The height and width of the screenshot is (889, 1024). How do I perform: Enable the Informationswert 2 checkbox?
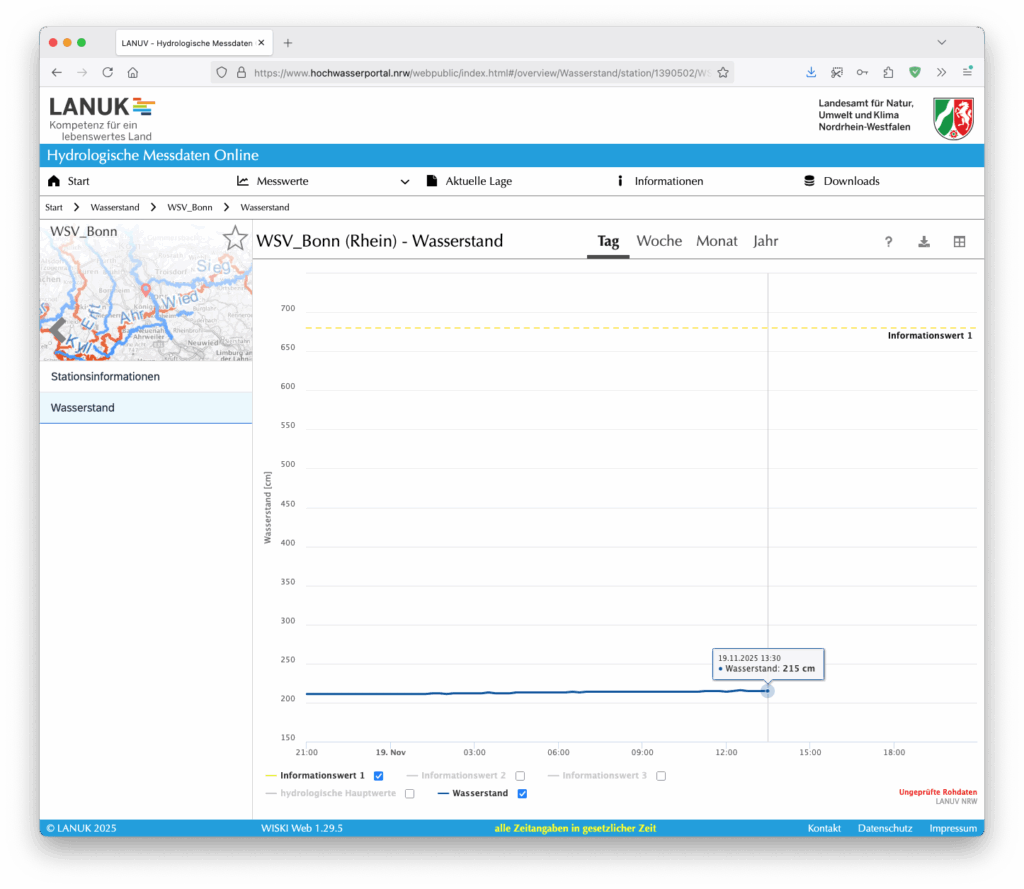pos(520,776)
